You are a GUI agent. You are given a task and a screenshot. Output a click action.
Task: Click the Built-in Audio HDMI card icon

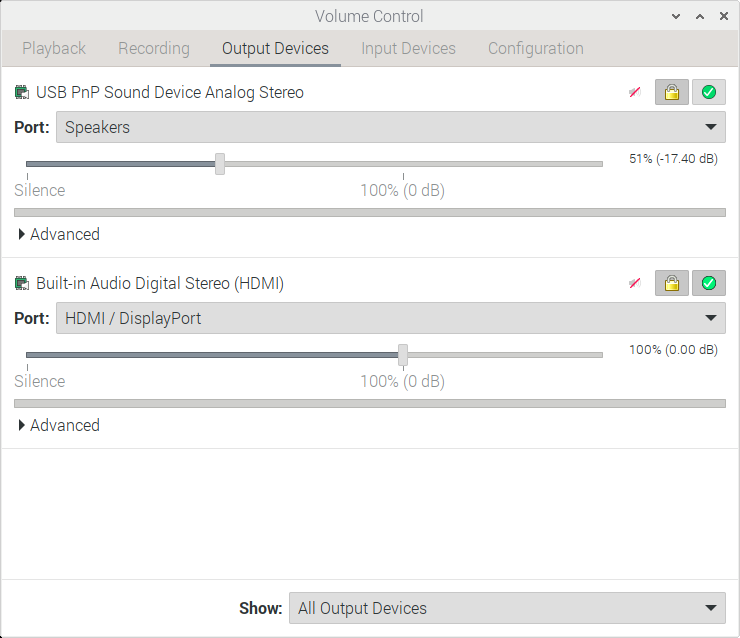[x=22, y=284]
